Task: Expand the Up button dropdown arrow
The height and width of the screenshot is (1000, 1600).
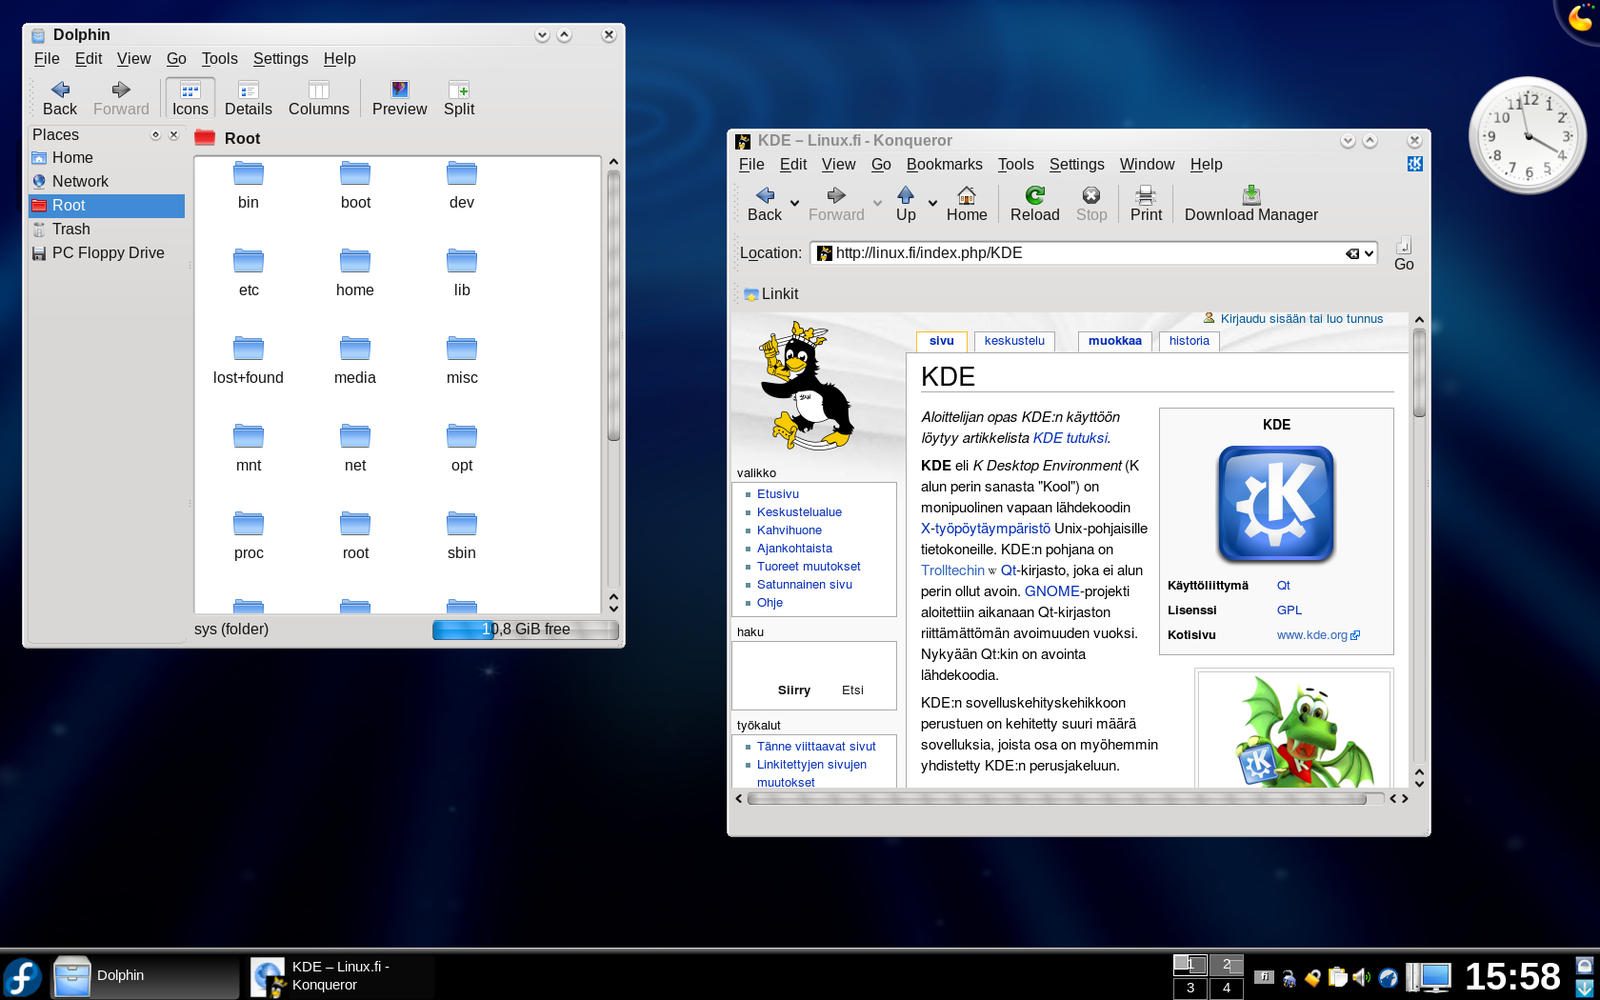Action: pos(933,203)
